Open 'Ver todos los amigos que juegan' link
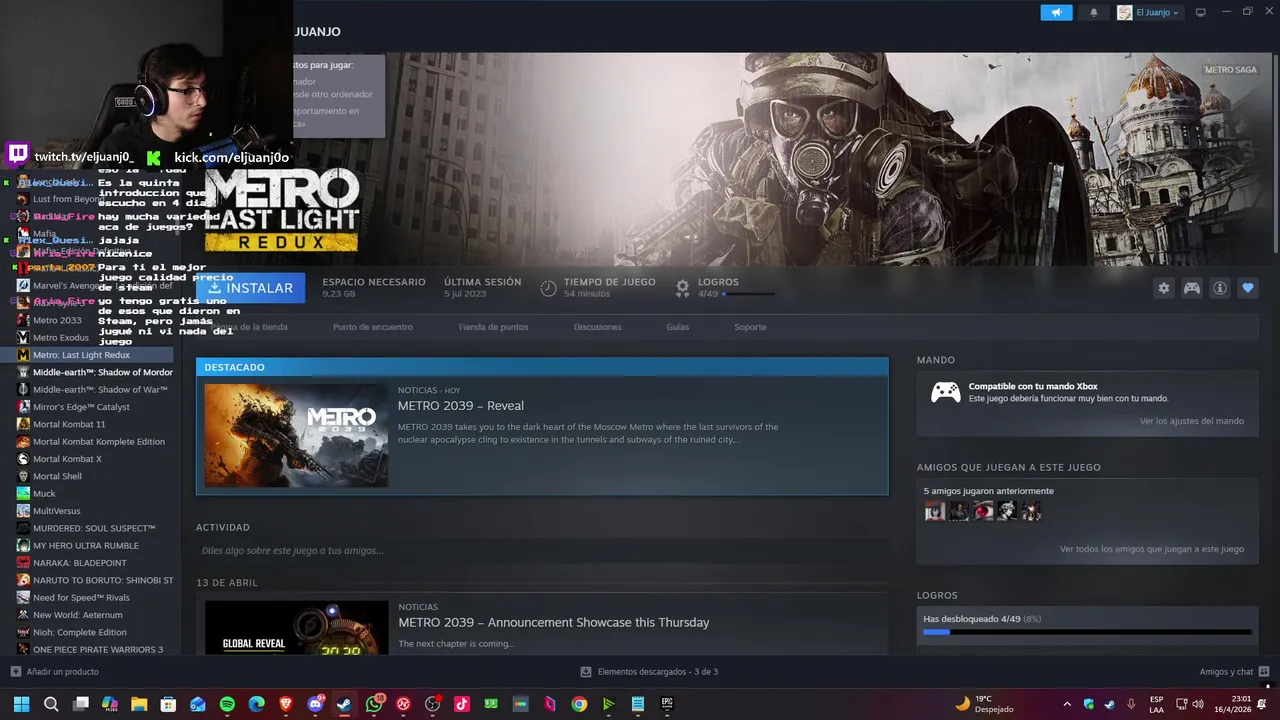Screen dimensions: 1280x720 (1152, 549)
